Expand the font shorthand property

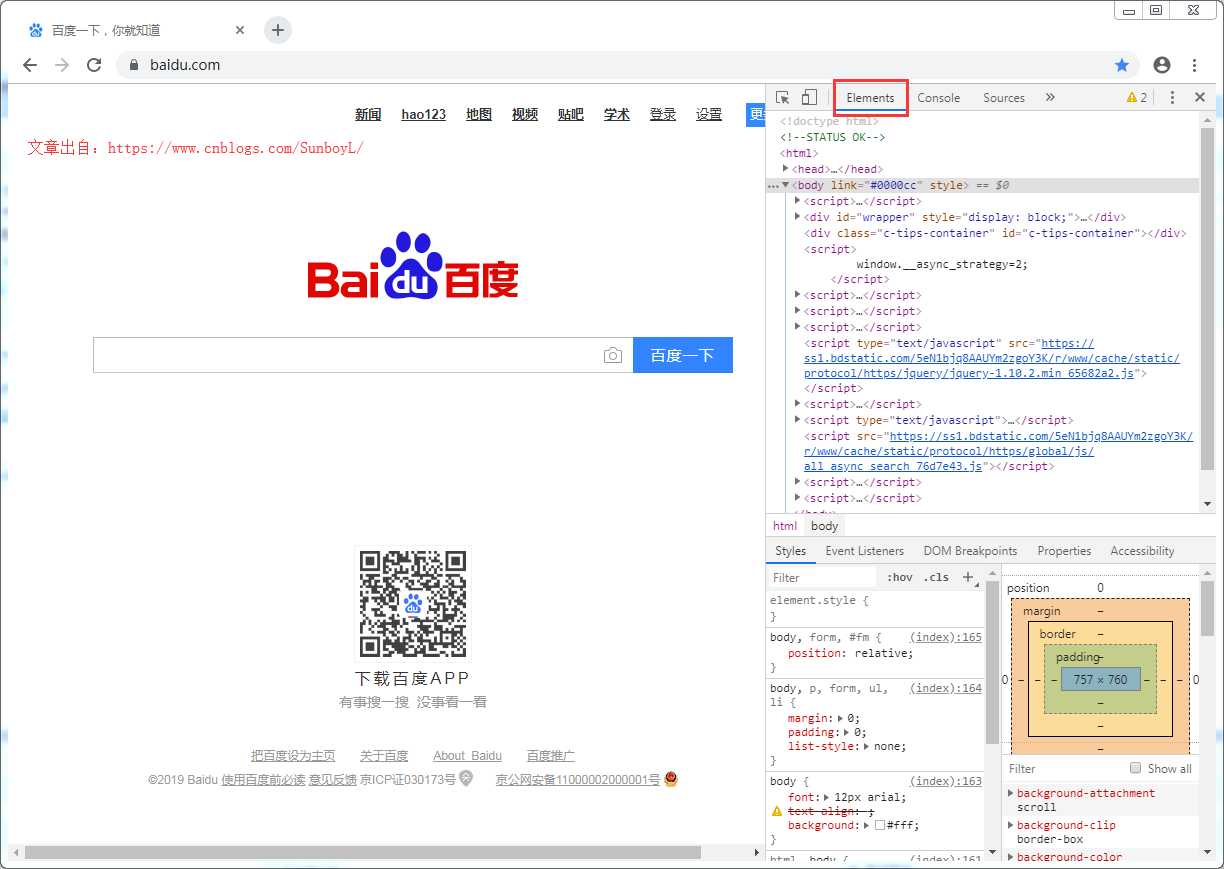pos(828,797)
